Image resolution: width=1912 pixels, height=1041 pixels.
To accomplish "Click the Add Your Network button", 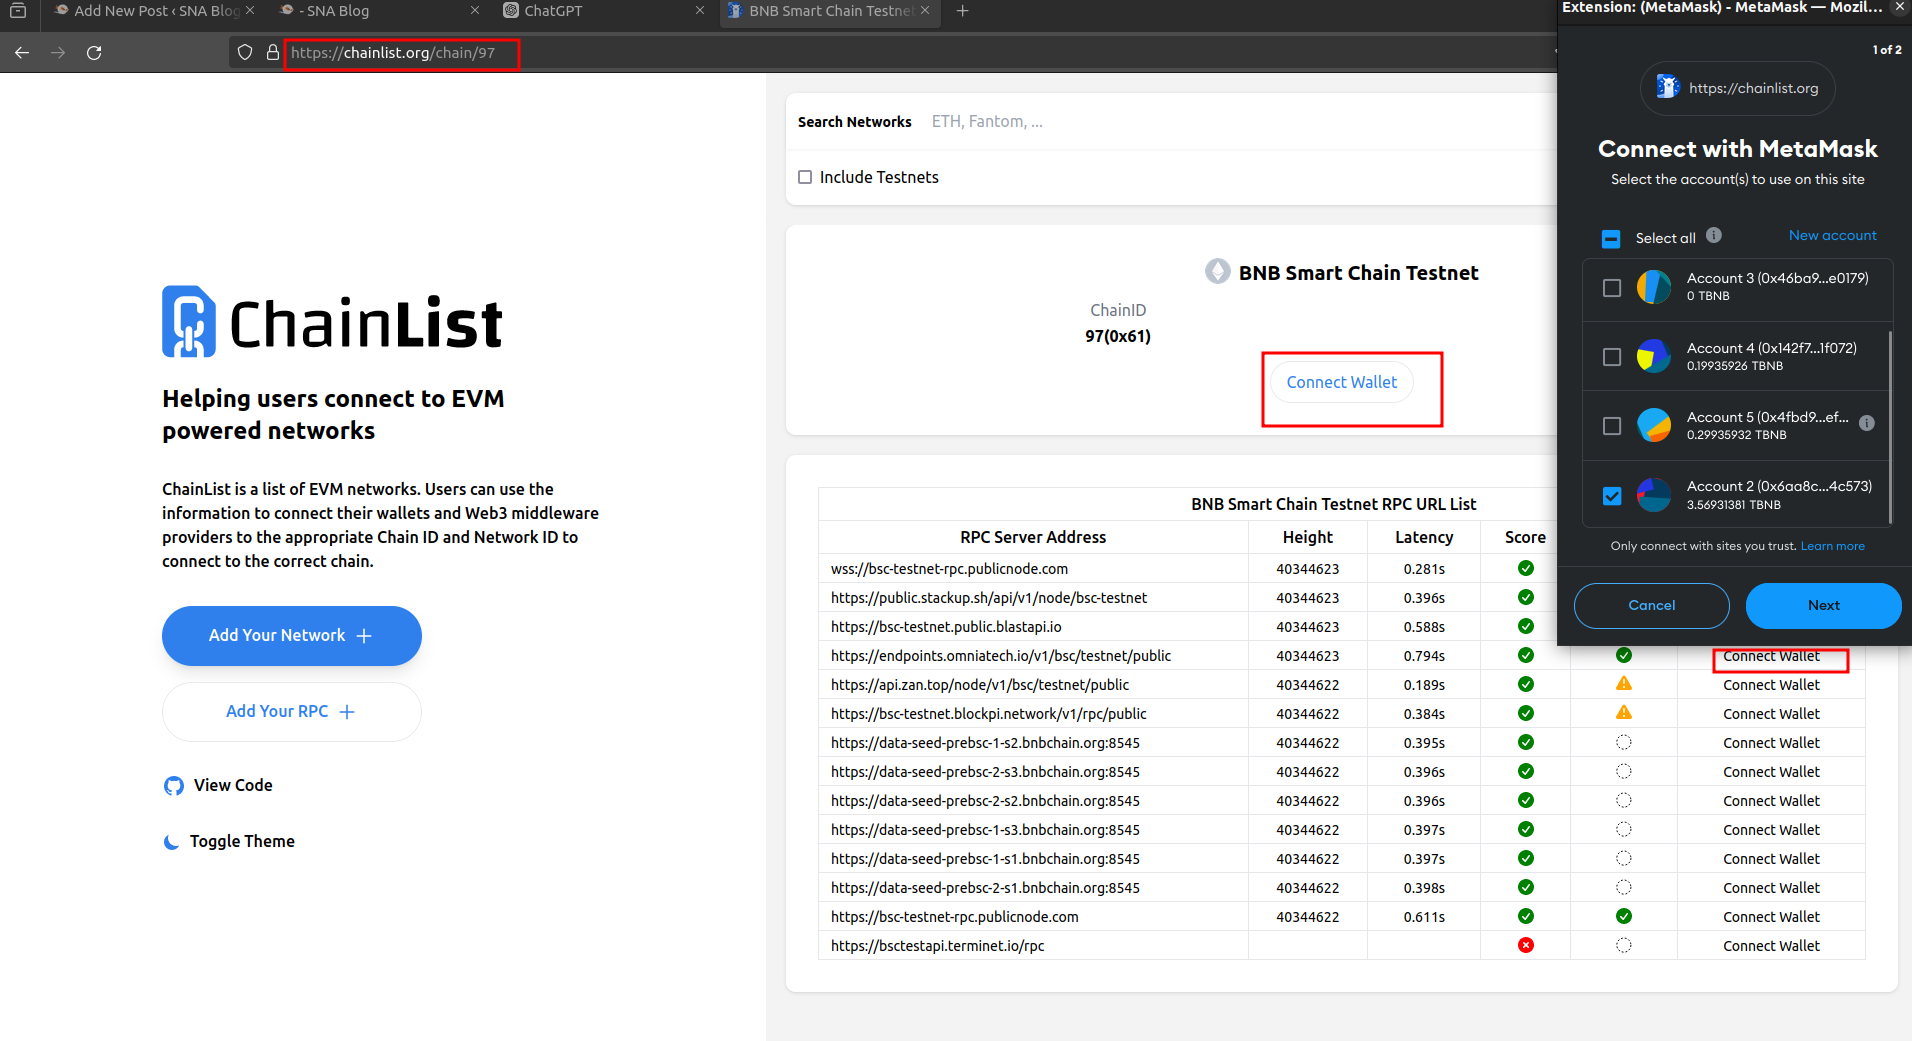I will [291, 636].
